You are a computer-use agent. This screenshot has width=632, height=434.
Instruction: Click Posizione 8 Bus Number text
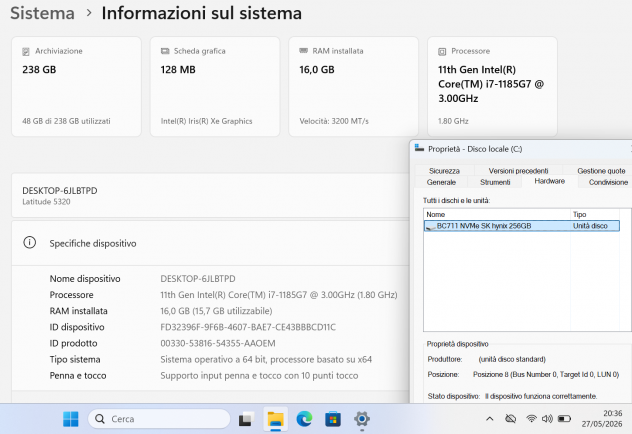tap(546, 374)
